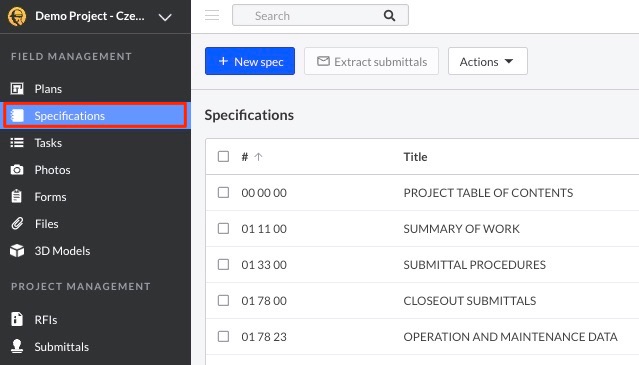Open PROJECT TABLE OF CONTENTS spec
Image resolution: width=639 pixels, height=365 pixels.
(488, 193)
